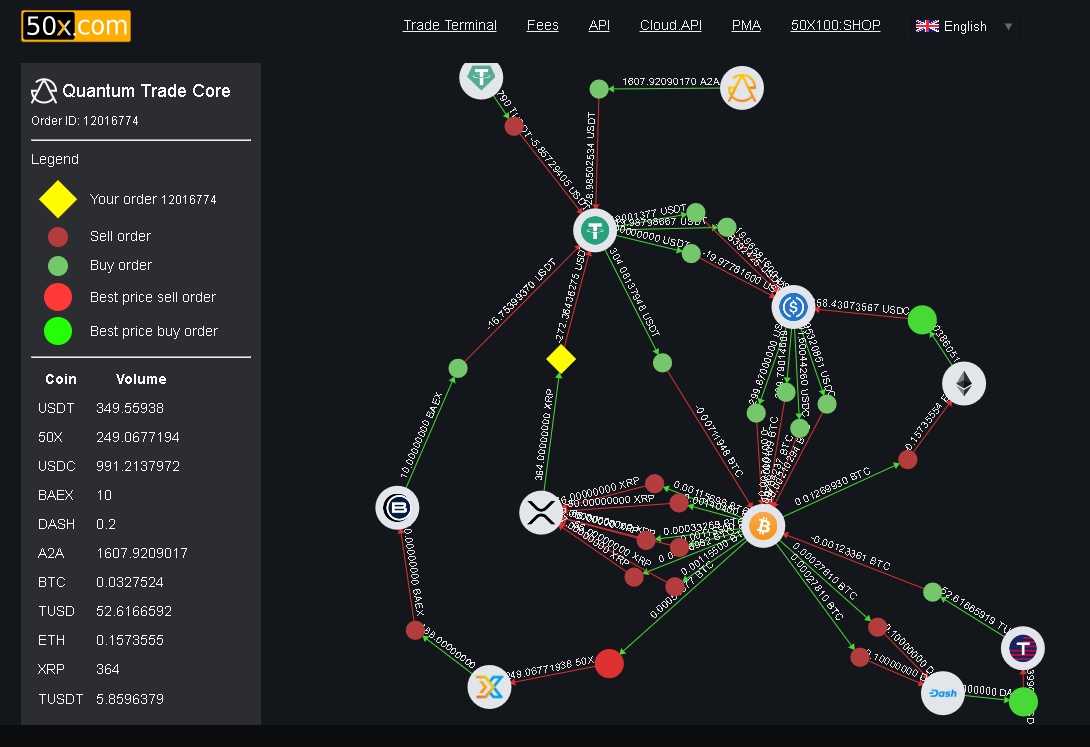Toggle the Best price sell order legend entry
1090x747 pixels.
(57, 297)
